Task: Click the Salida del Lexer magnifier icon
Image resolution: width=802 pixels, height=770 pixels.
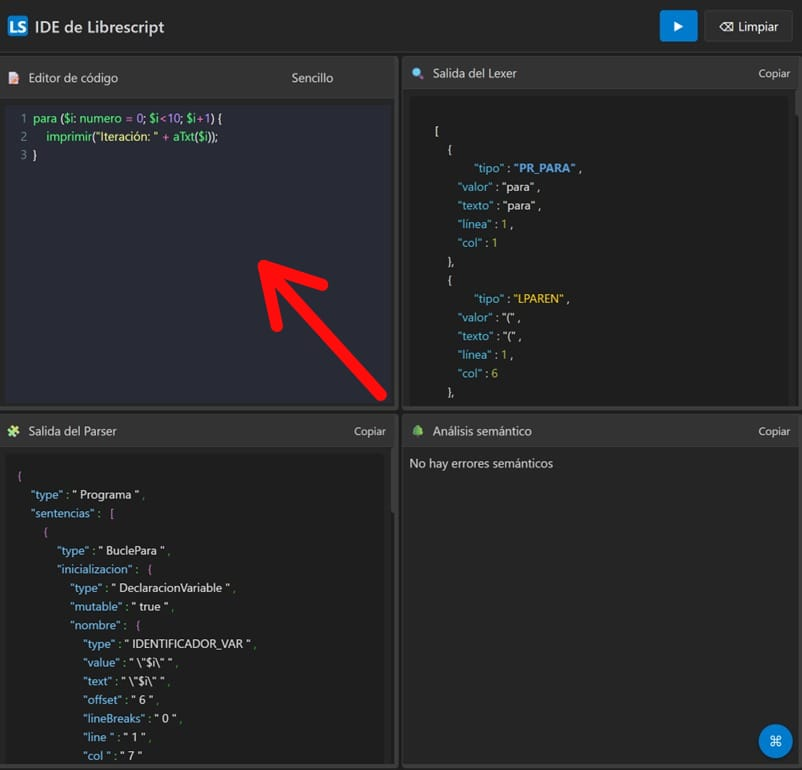Action: point(417,73)
